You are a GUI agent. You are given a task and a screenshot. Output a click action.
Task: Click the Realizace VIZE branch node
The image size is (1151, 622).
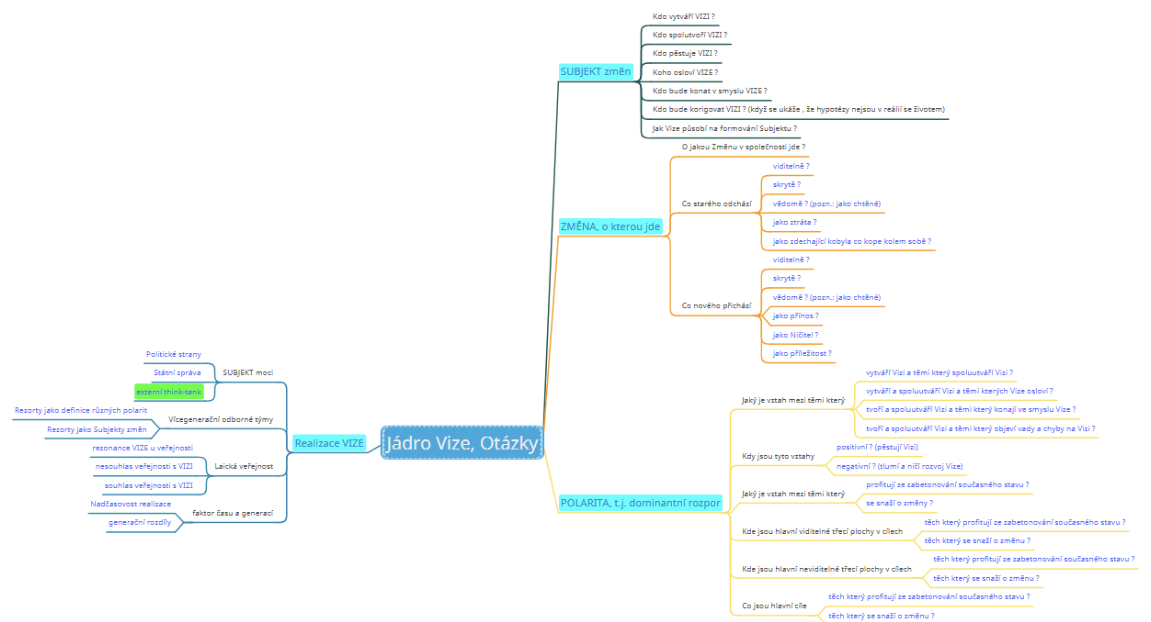[329, 442]
